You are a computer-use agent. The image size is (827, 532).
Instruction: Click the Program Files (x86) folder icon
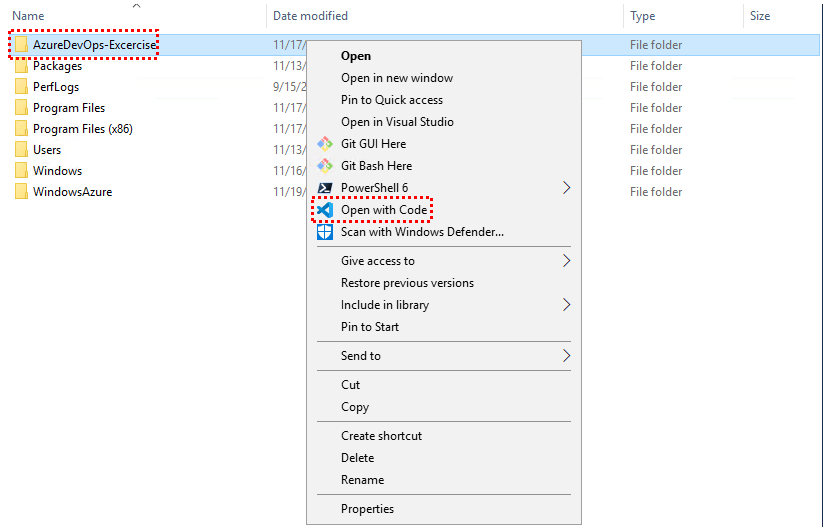22,129
